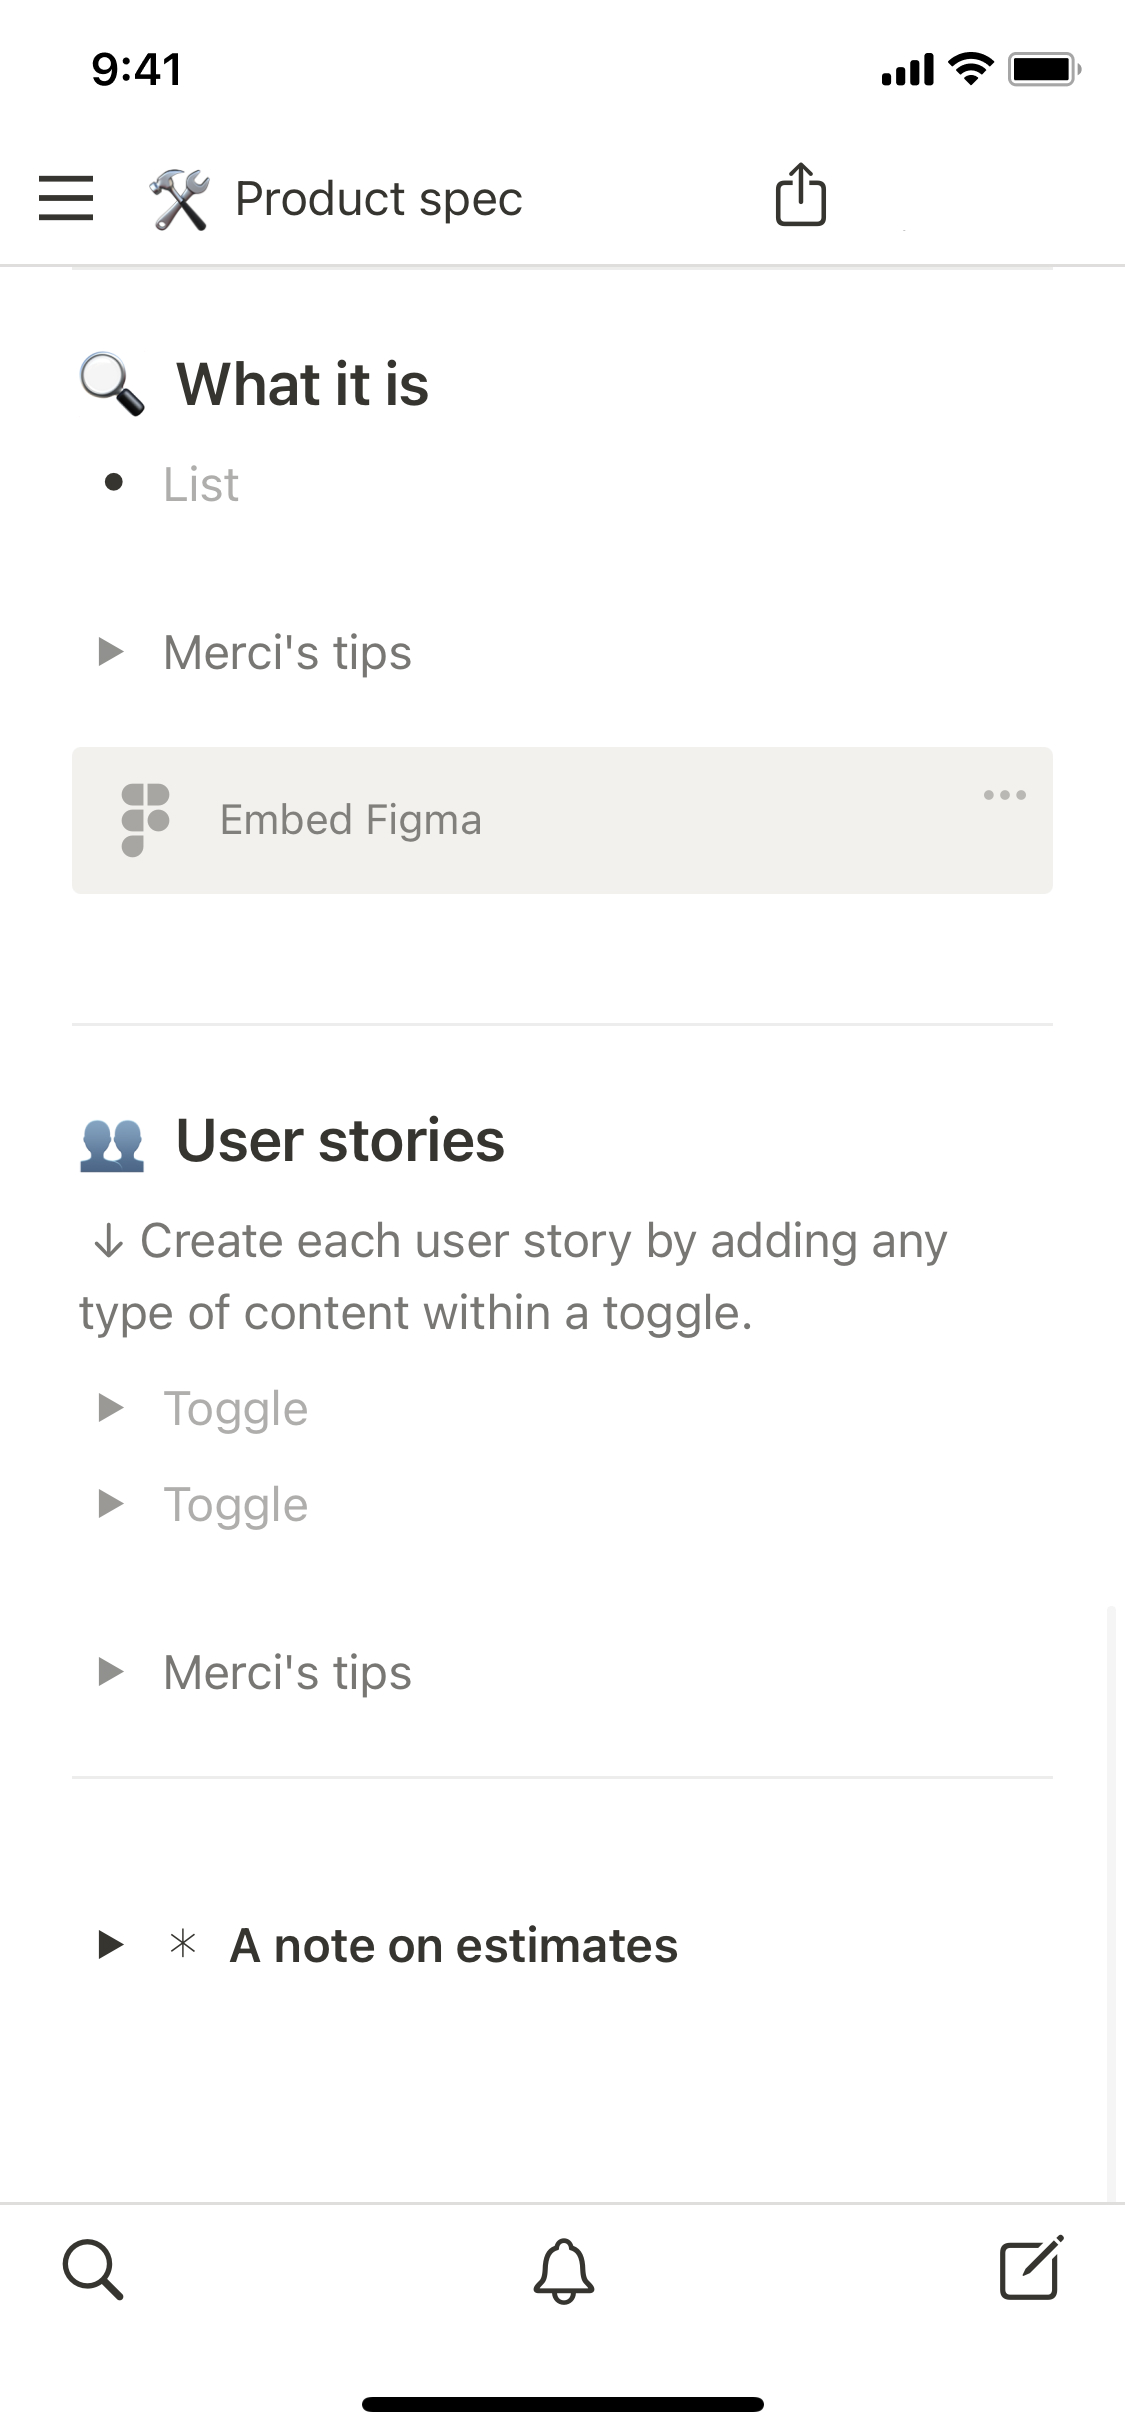Screen dimensions: 1125x2436
Task: Click the empty List bullet item
Action: [x=201, y=485]
